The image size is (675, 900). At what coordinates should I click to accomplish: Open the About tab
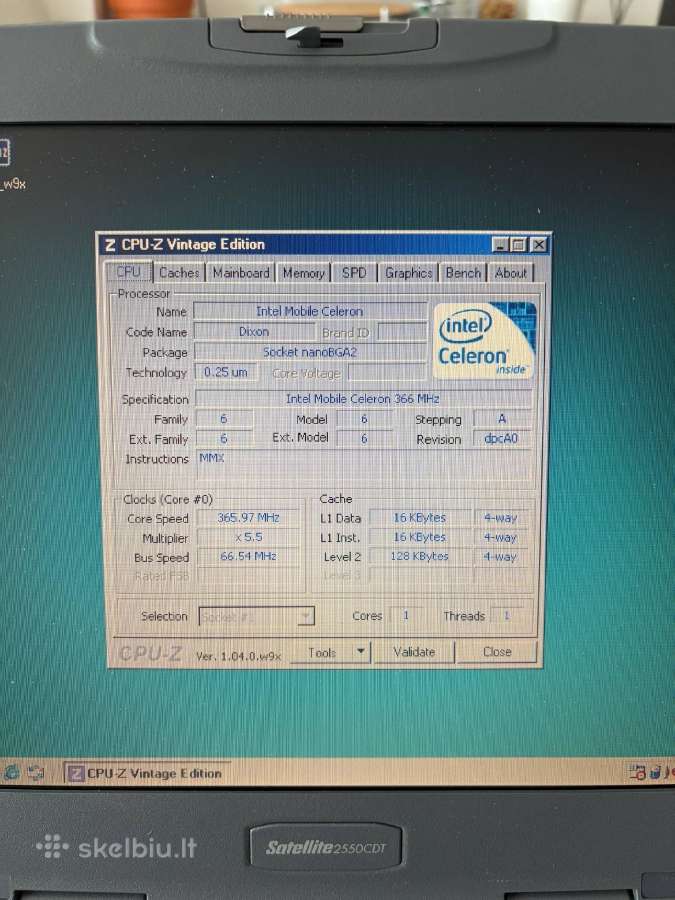511,273
